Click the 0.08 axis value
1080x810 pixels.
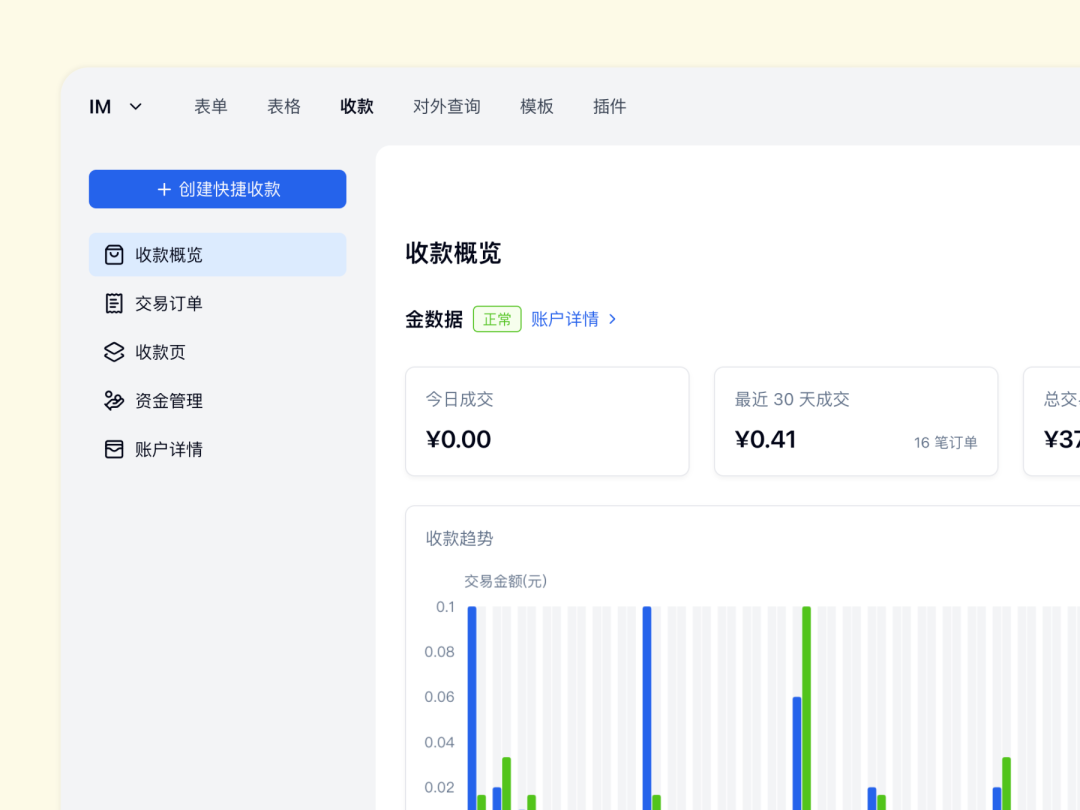tap(439, 652)
